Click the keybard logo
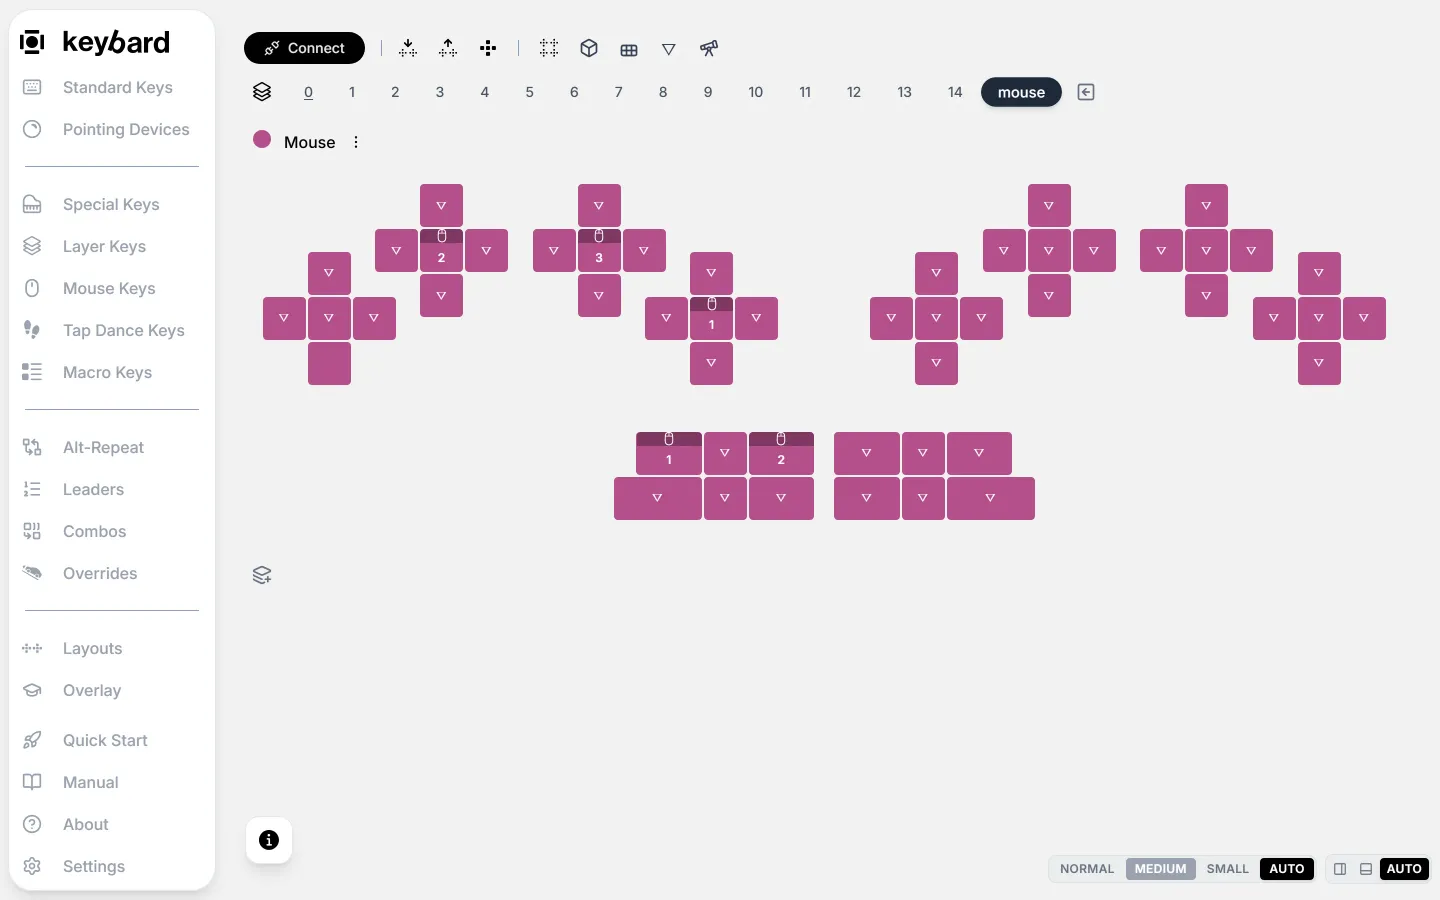This screenshot has height=900, width=1440. point(95,42)
